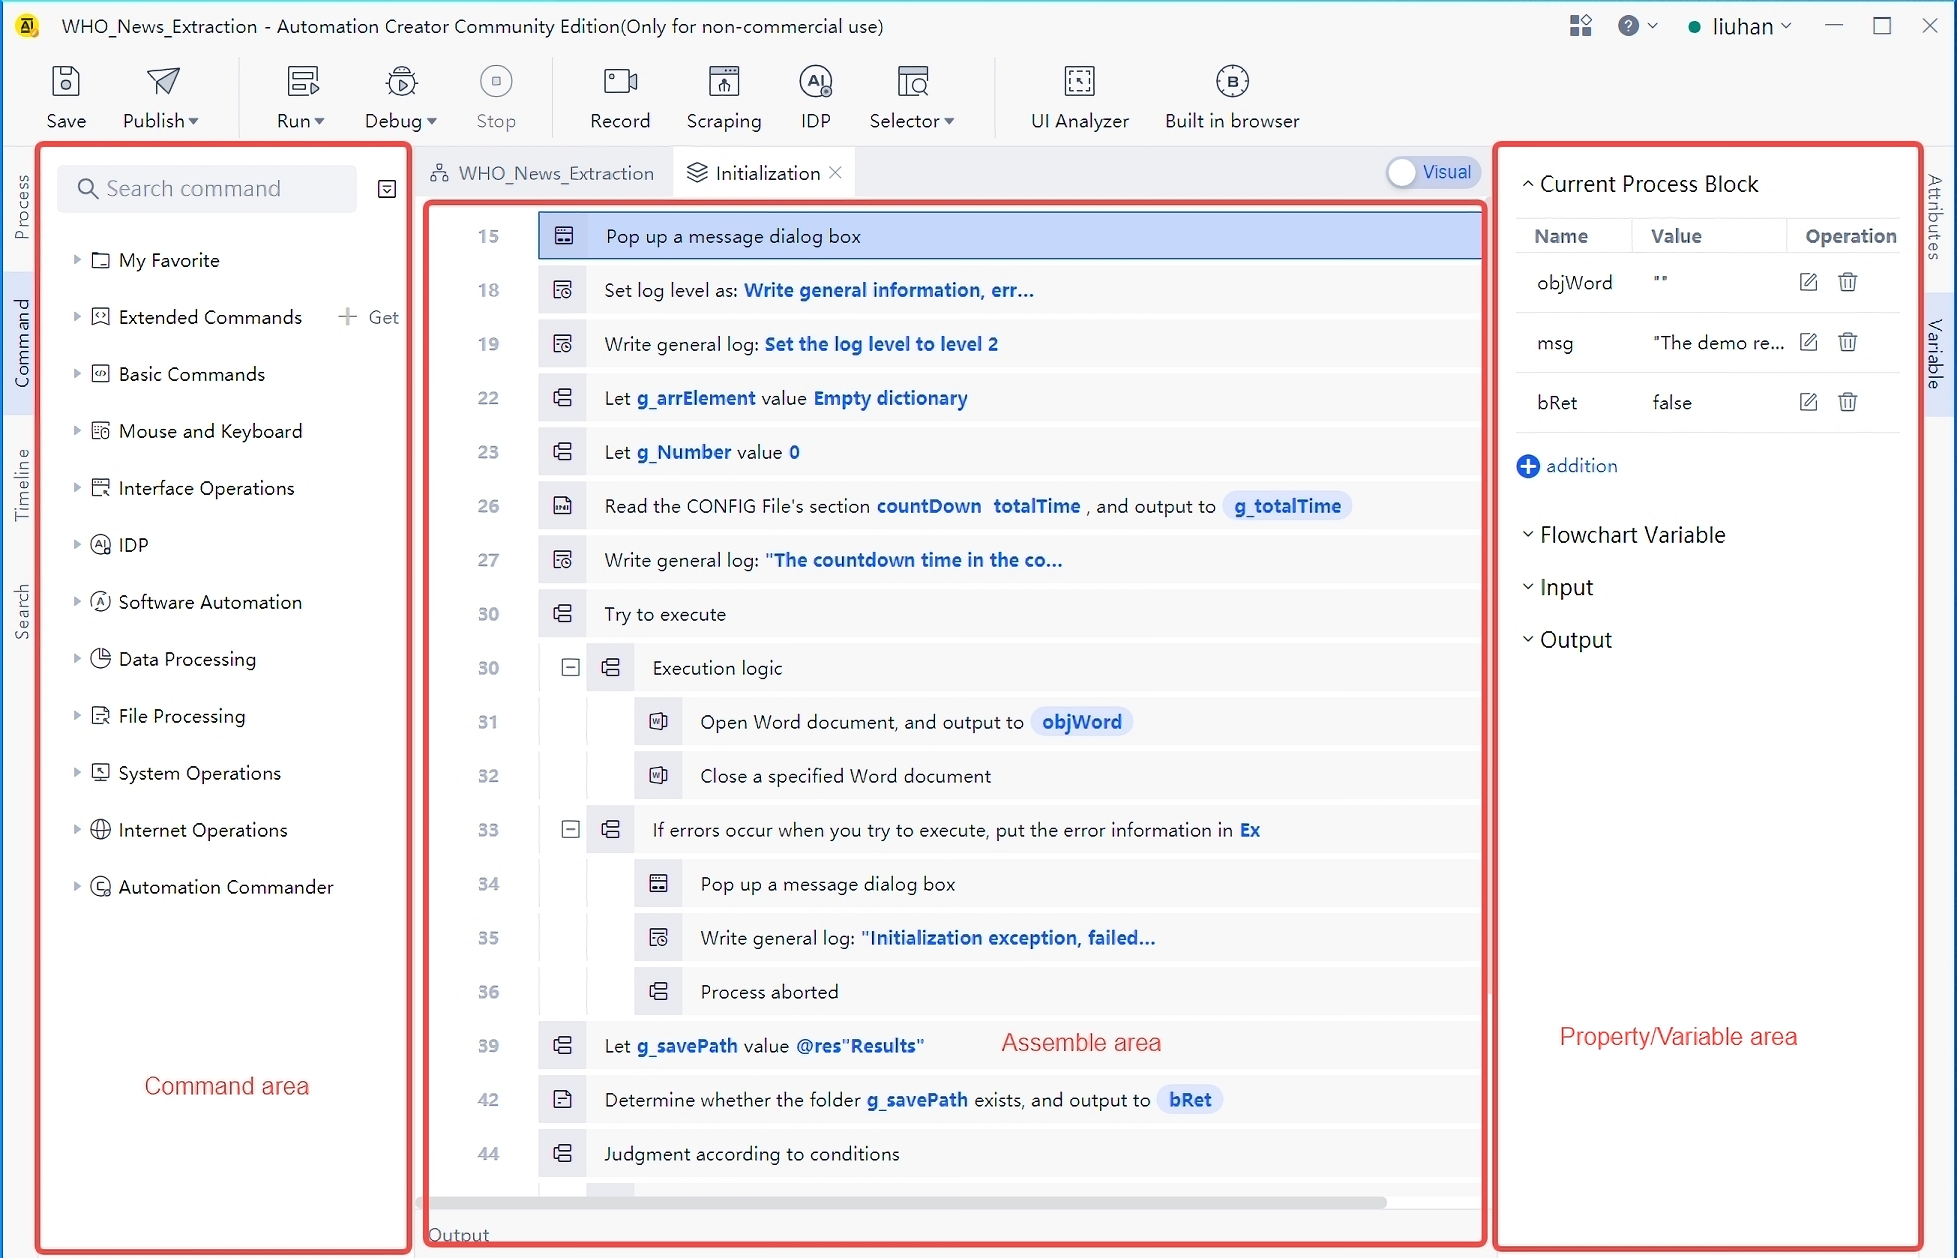Expand Mouse and Keyboard category
Image resolution: width=1957 pixels, height=1258 pixels.
pos(77,431)
